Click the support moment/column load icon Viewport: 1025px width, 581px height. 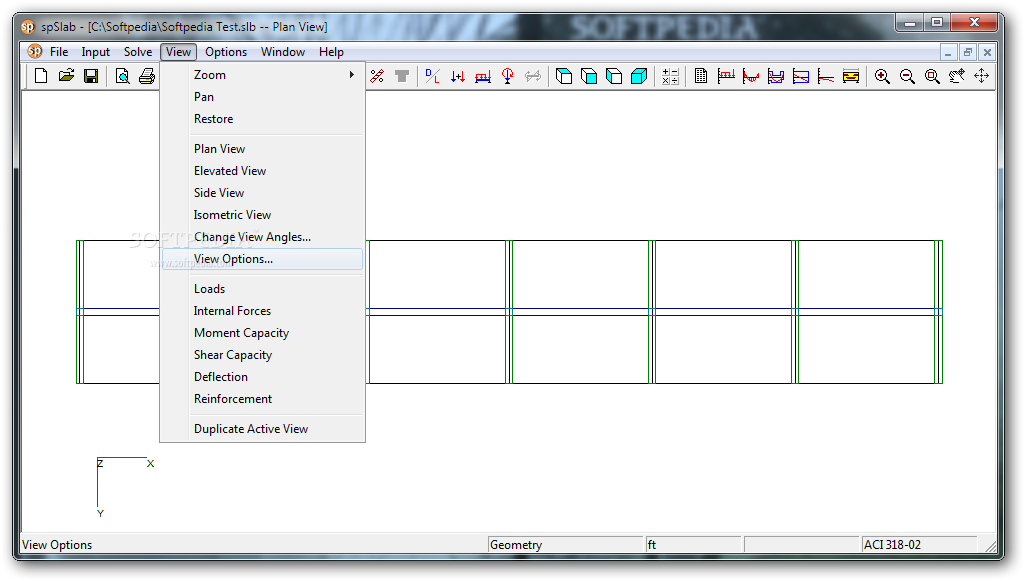(x=508, y=76)
